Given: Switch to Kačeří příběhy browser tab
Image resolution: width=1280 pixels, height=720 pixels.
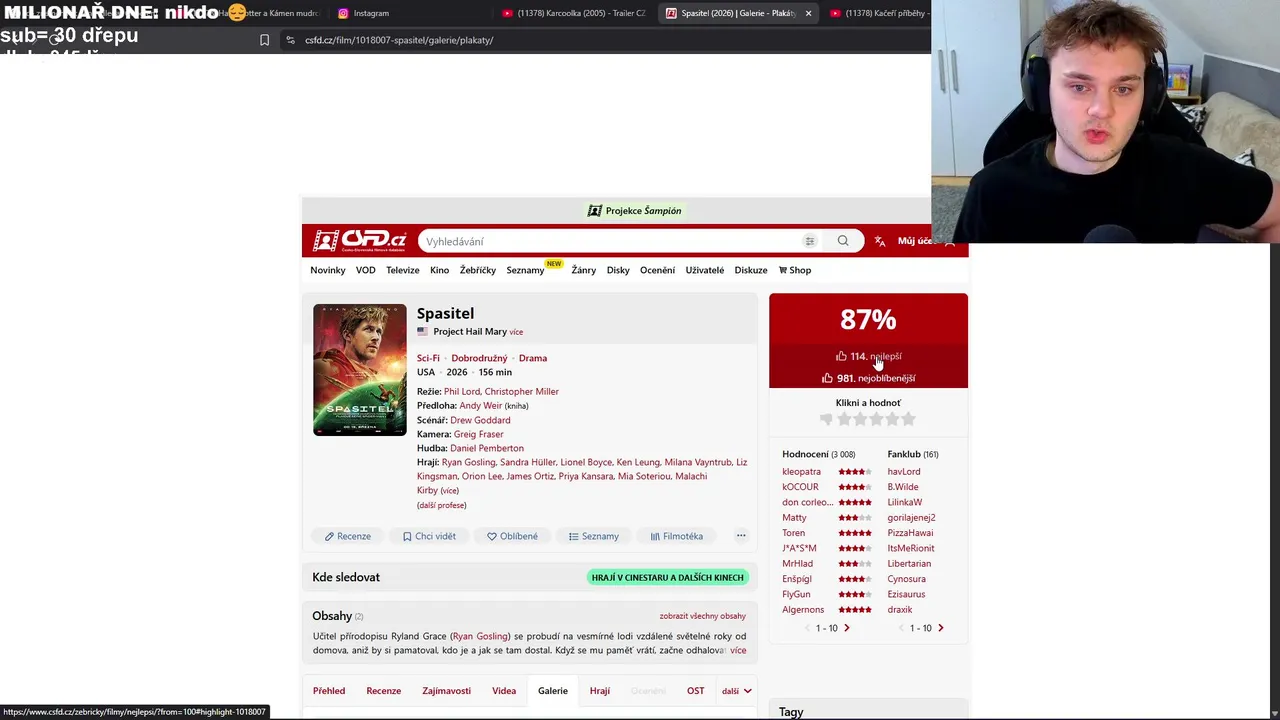Looking at the screenshot, I should click(878, 13).
